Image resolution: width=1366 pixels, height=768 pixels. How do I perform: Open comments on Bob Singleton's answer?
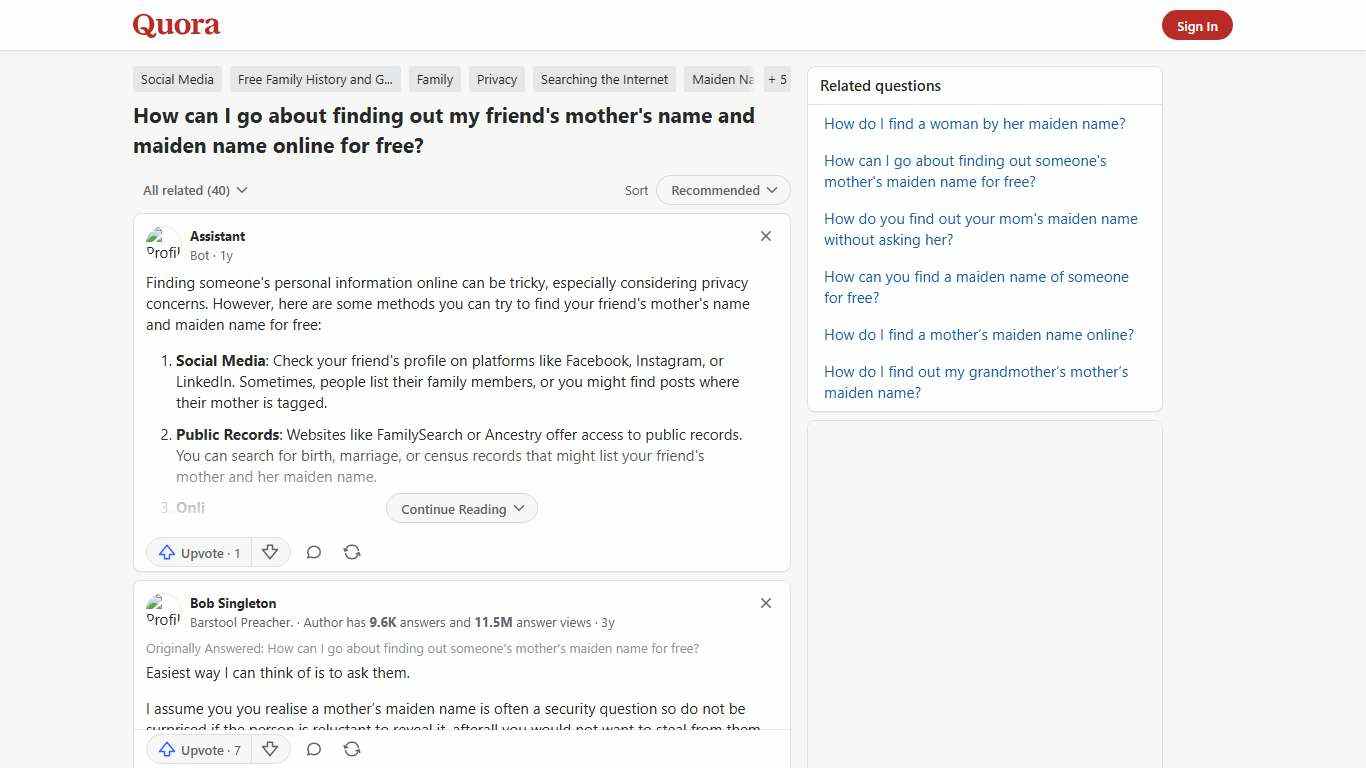(313, 748)
